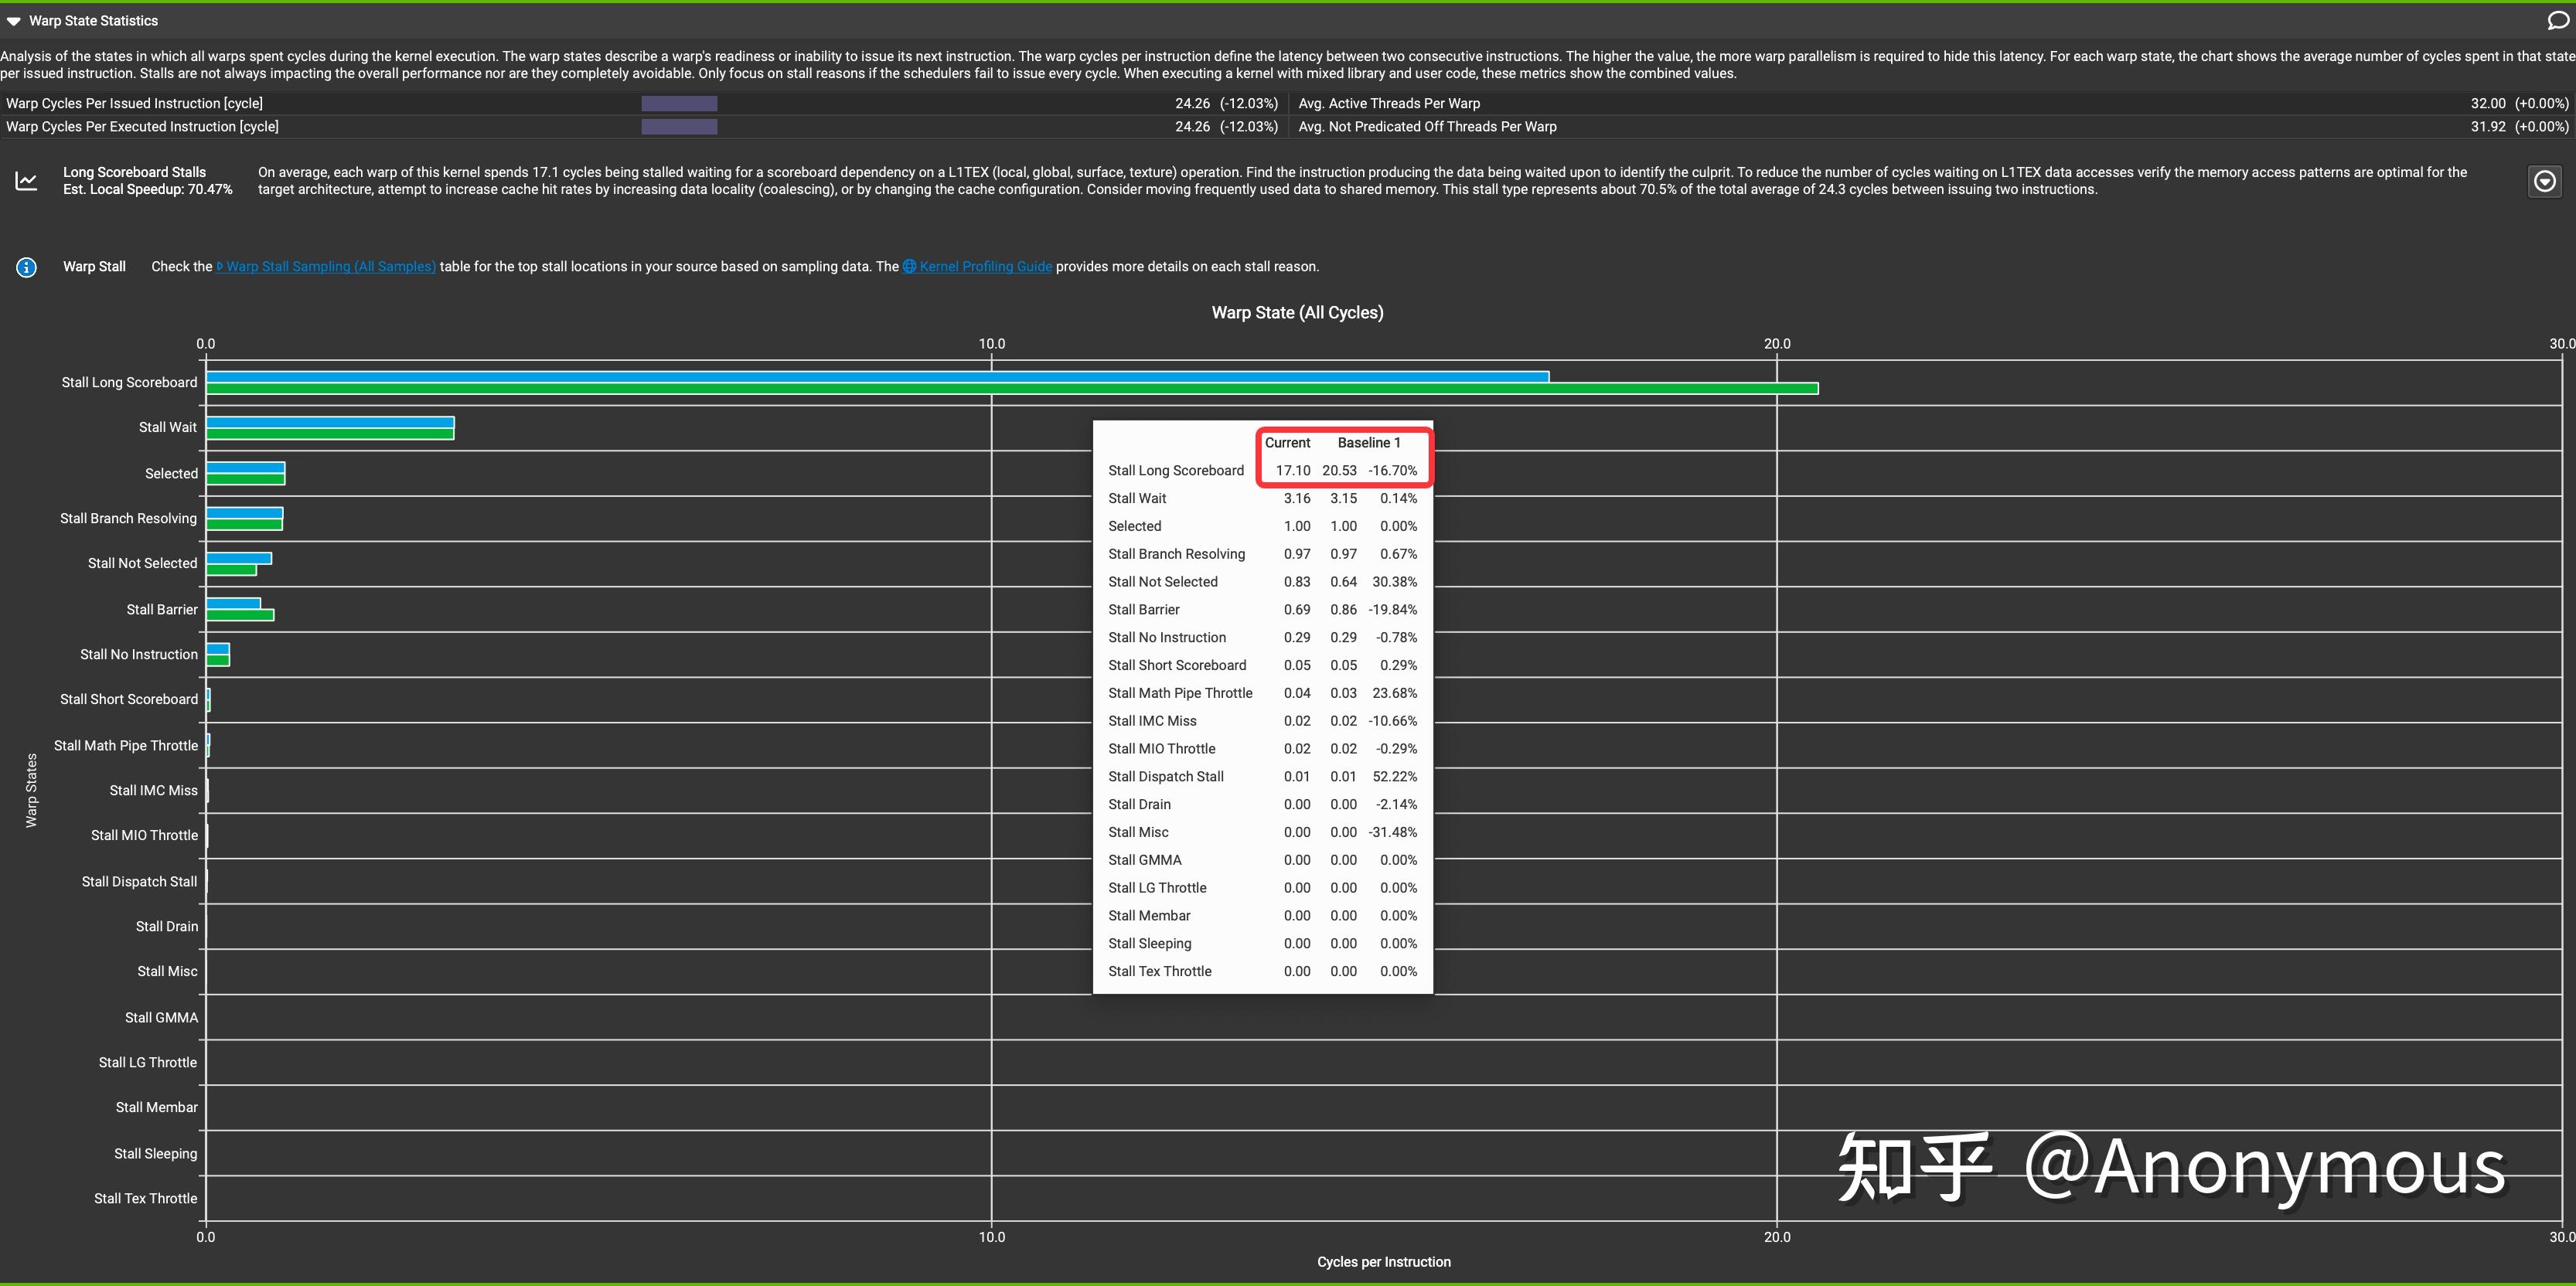
Task: Select Stall Long Scoreboard row in the tooltip table
Action: coord(1176,470)
